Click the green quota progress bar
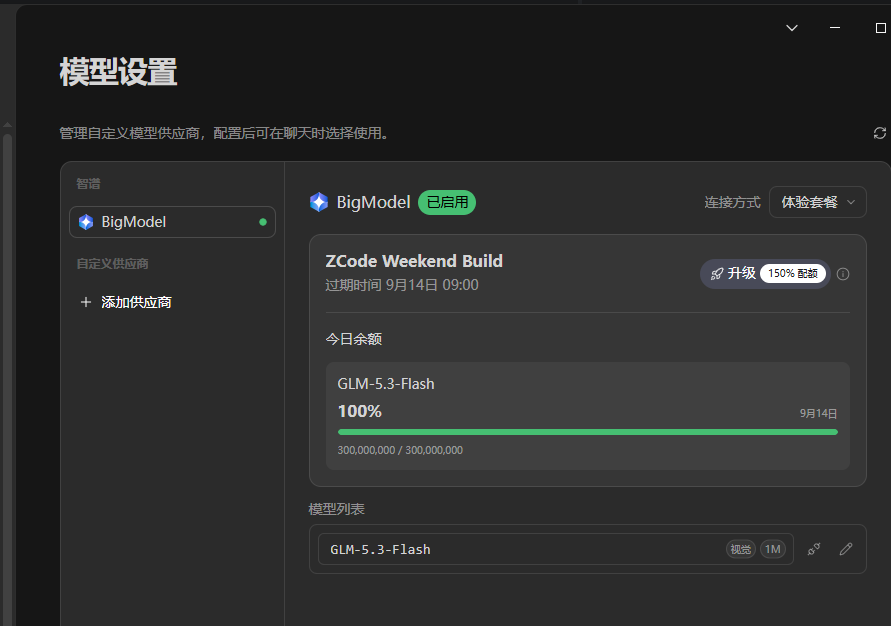Viewport: 891px width, 626px height. 588,432
